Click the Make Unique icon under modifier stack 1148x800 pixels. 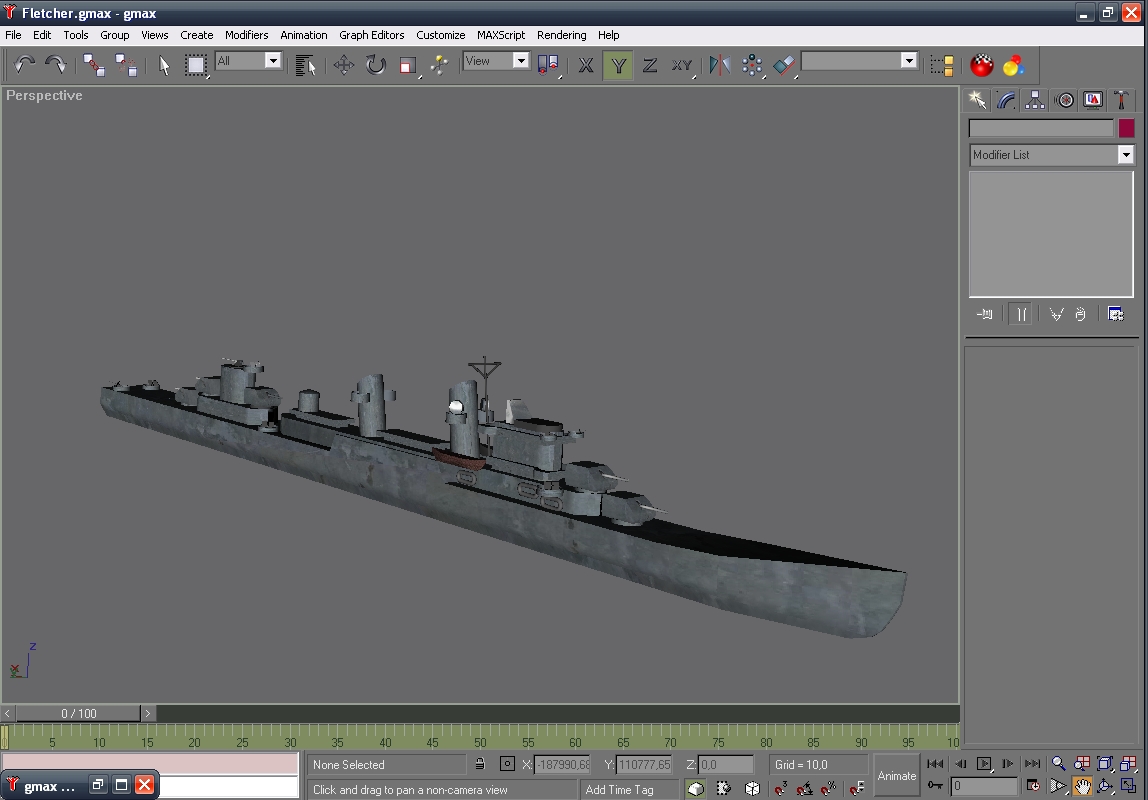click(x=1056, y=314)
